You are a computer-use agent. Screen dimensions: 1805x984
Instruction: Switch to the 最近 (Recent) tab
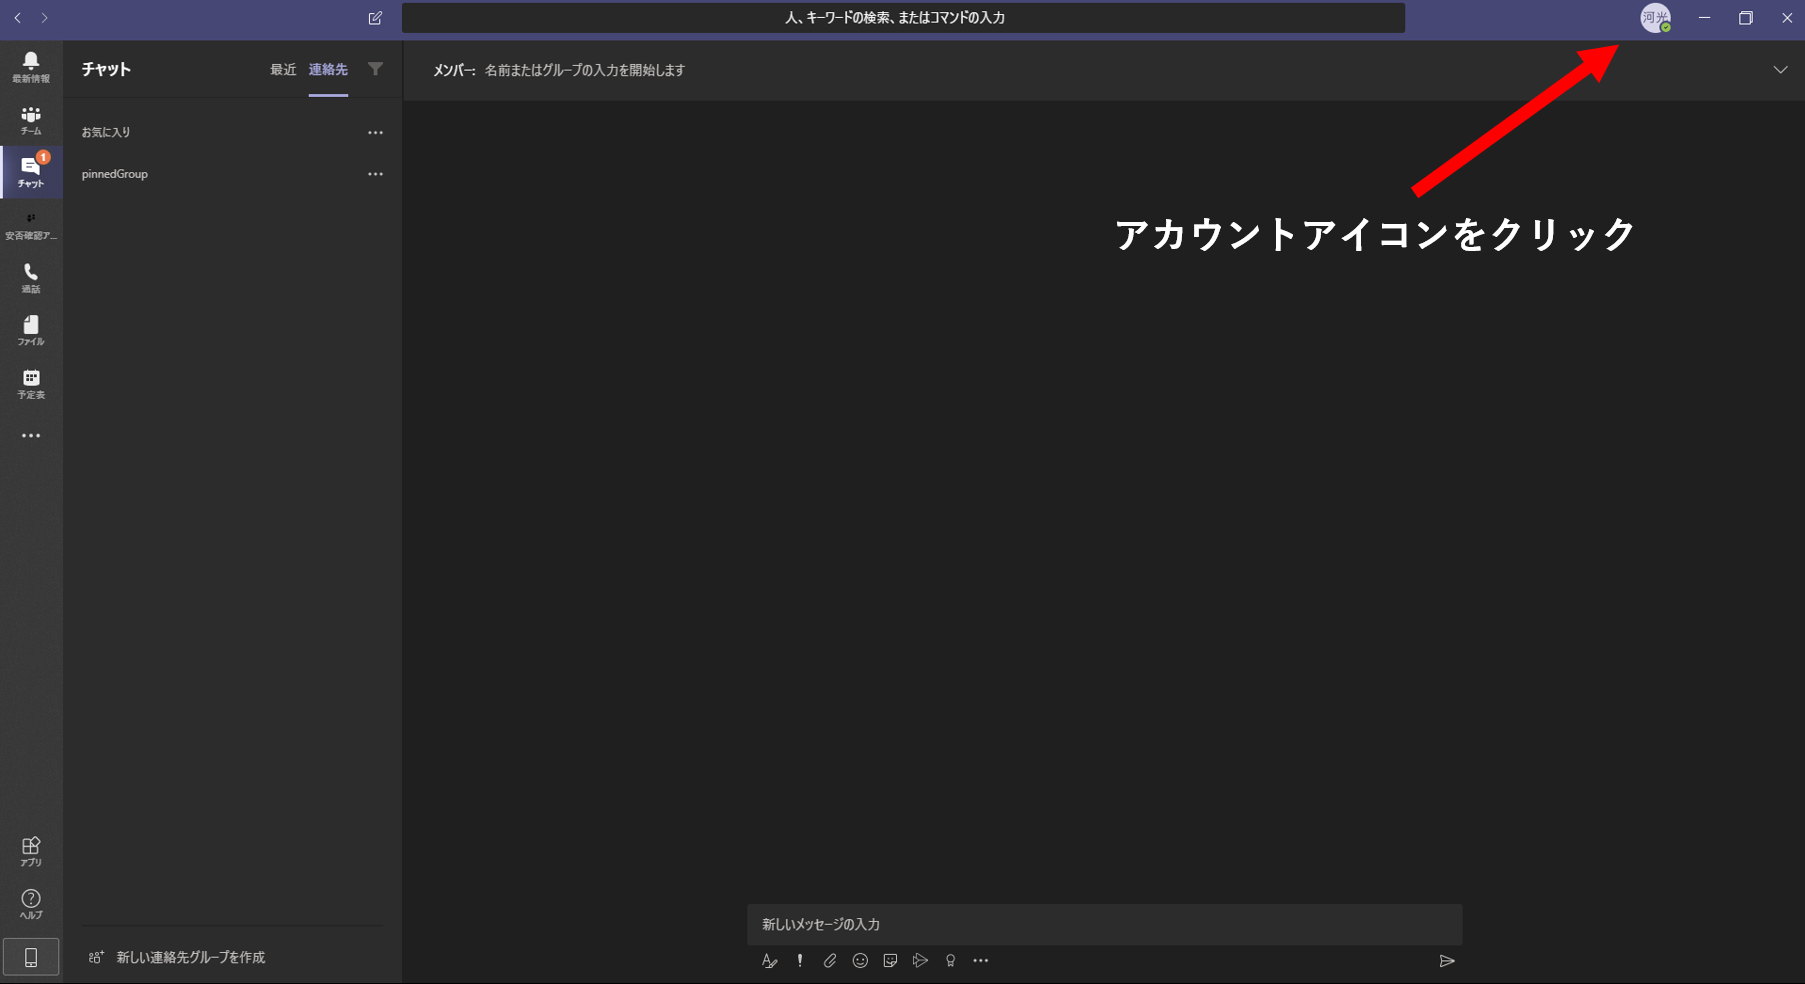coord(283,70)
